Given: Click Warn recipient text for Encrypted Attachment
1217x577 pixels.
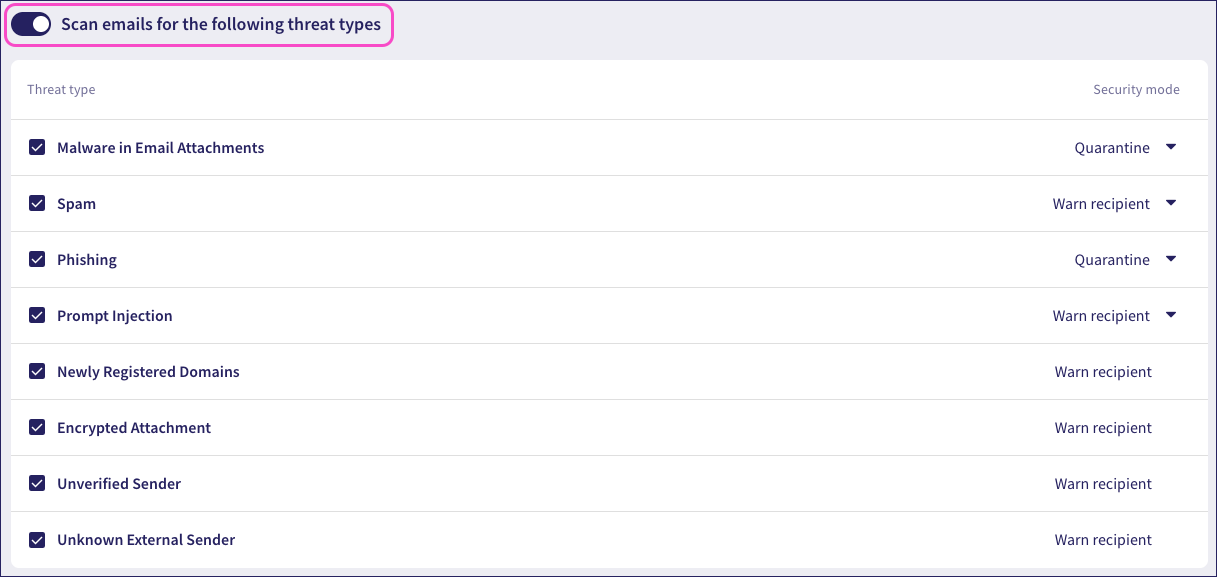Looking at the screenshot, I should click(1103, 428).
